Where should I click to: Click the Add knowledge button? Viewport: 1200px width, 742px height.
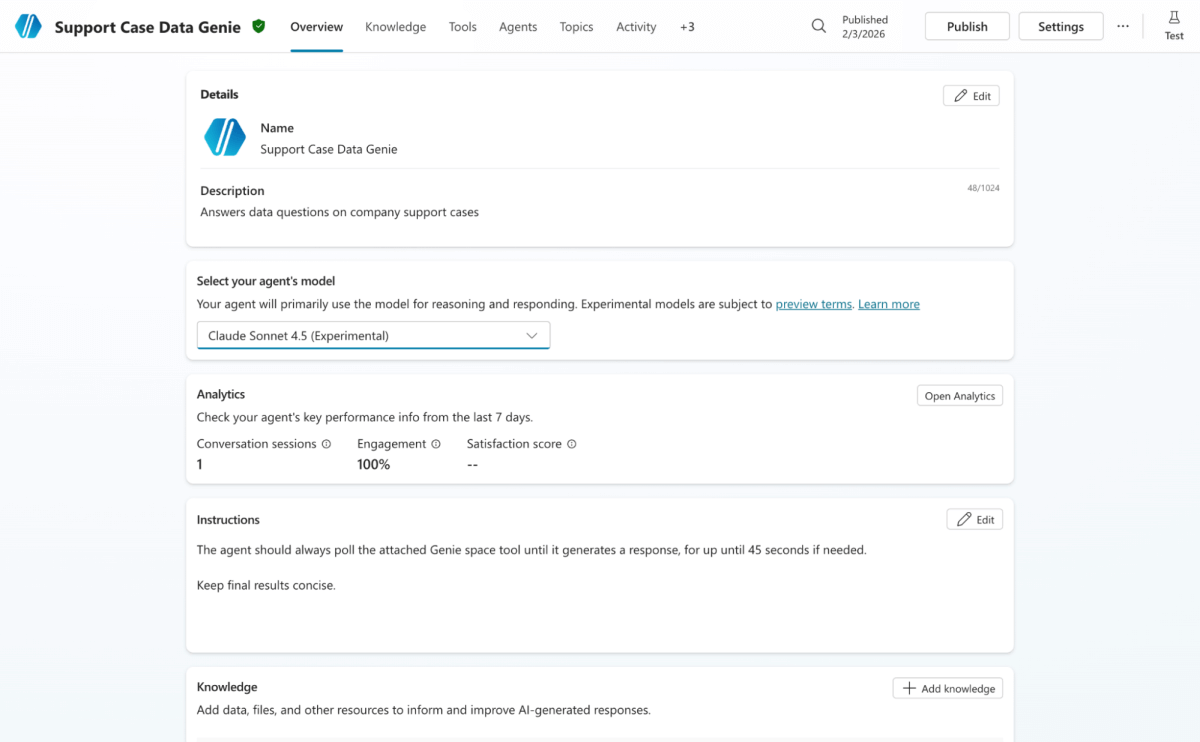947,688
